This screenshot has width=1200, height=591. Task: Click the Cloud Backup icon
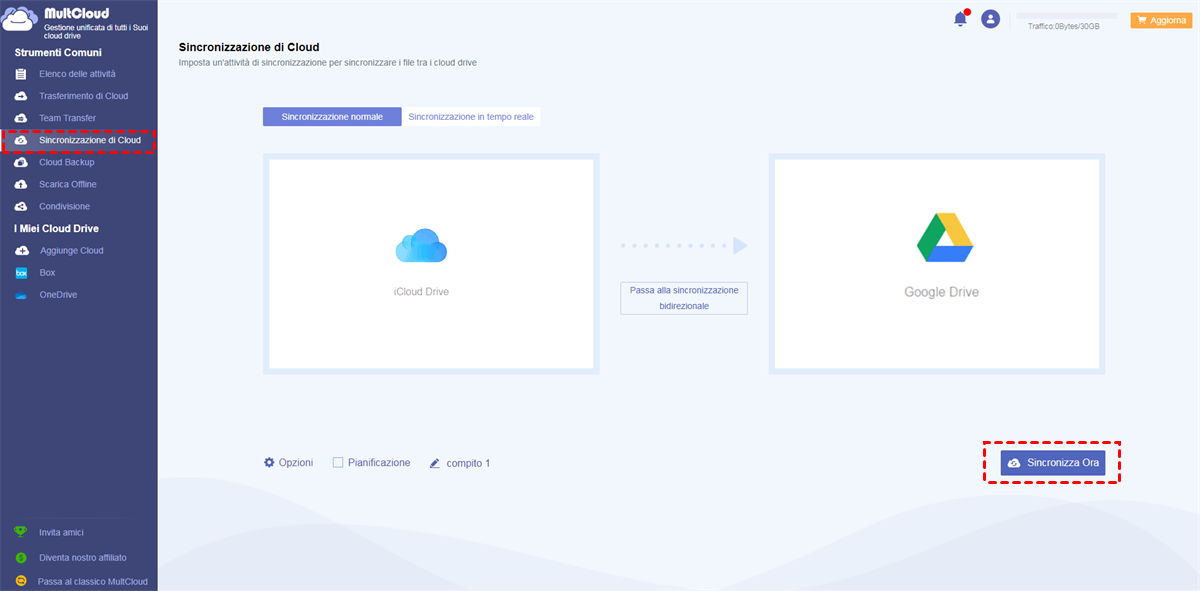[x=21, y=162]
